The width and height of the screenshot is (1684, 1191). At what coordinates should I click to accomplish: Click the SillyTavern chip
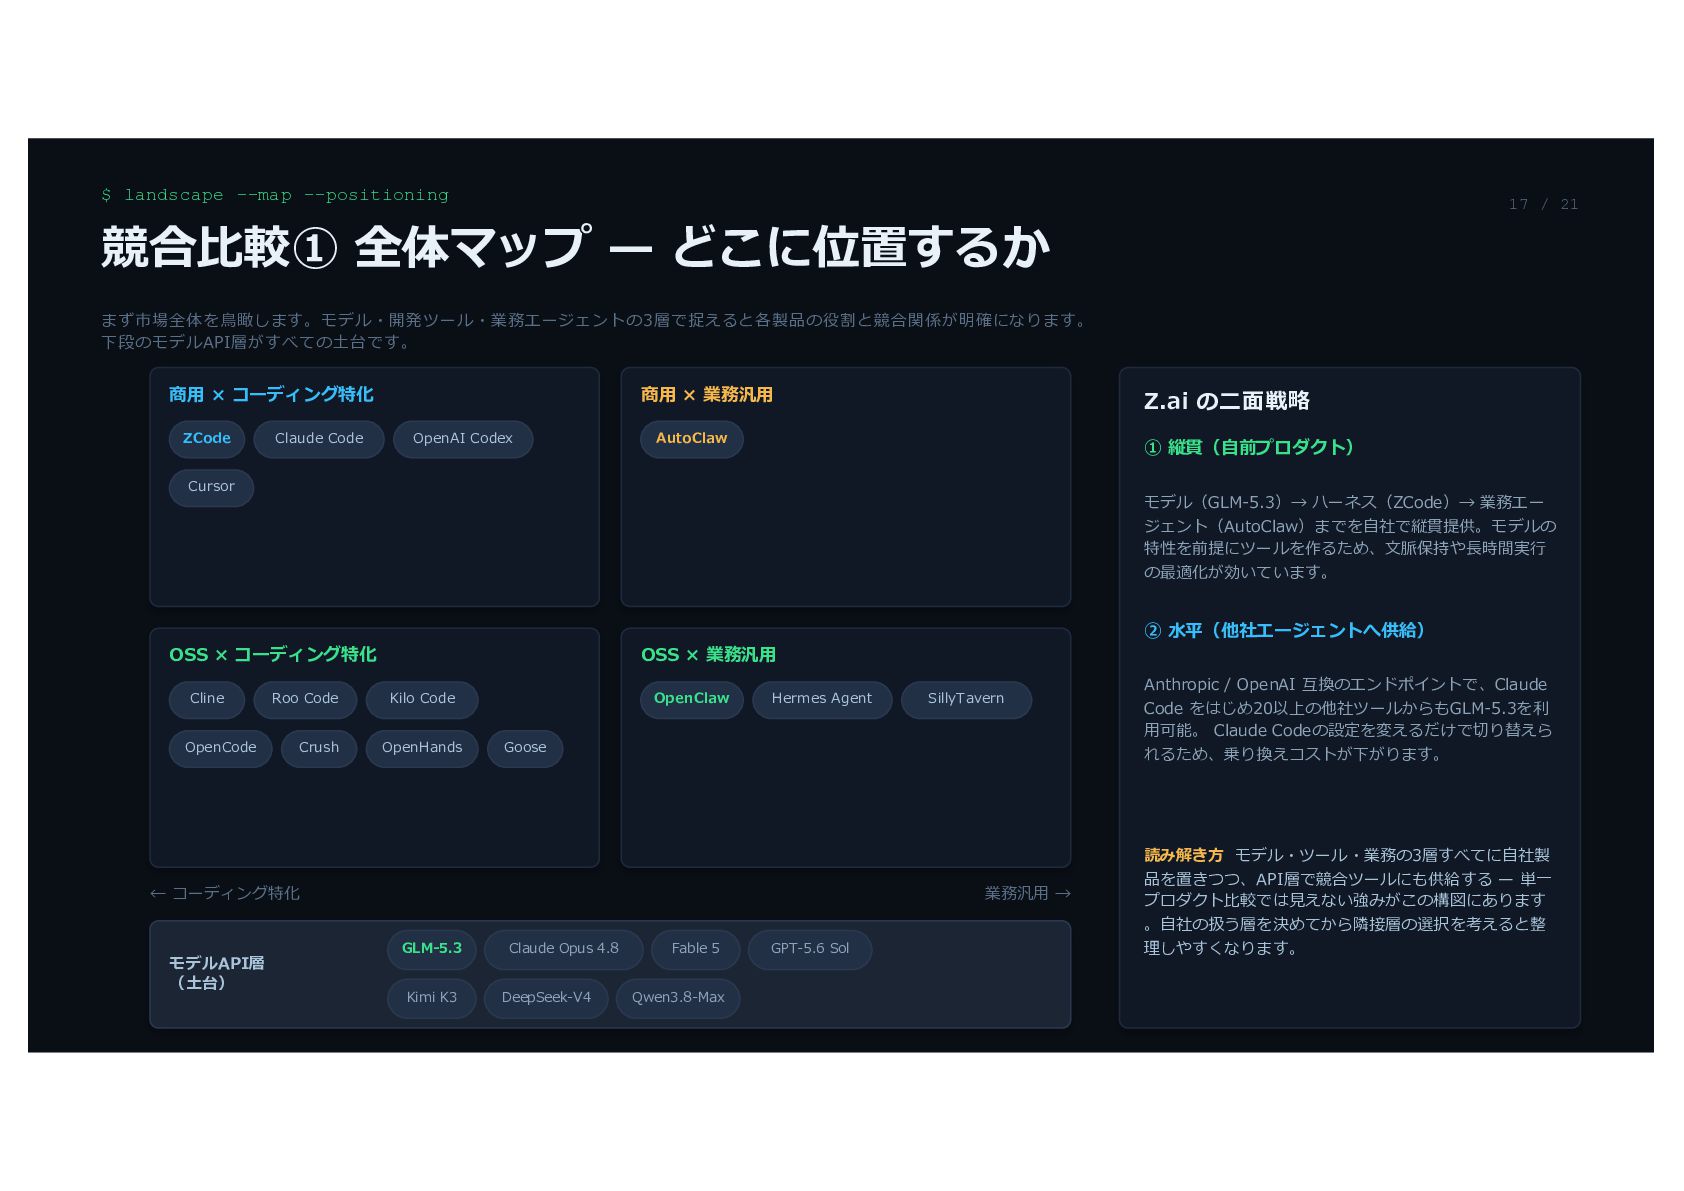966,699
